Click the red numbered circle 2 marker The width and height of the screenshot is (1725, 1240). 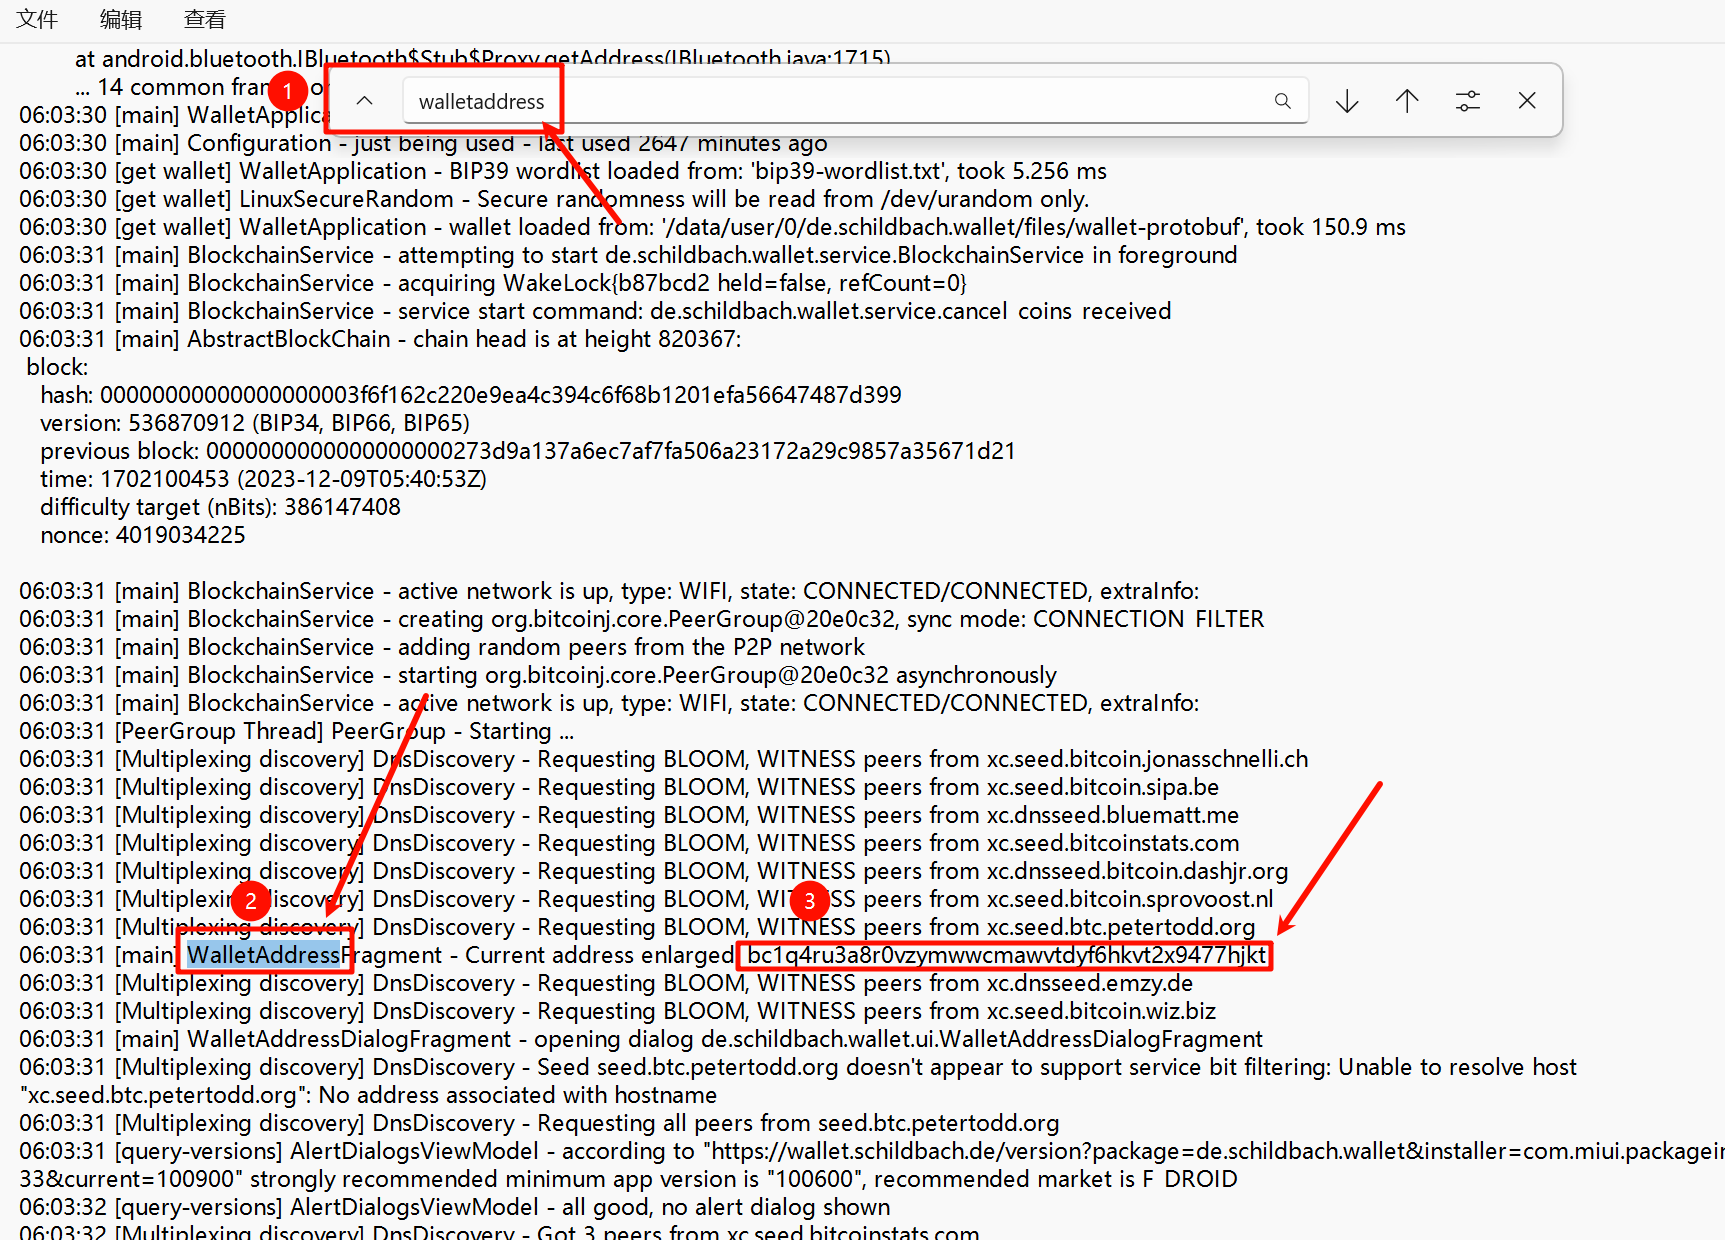coord(251,901)
